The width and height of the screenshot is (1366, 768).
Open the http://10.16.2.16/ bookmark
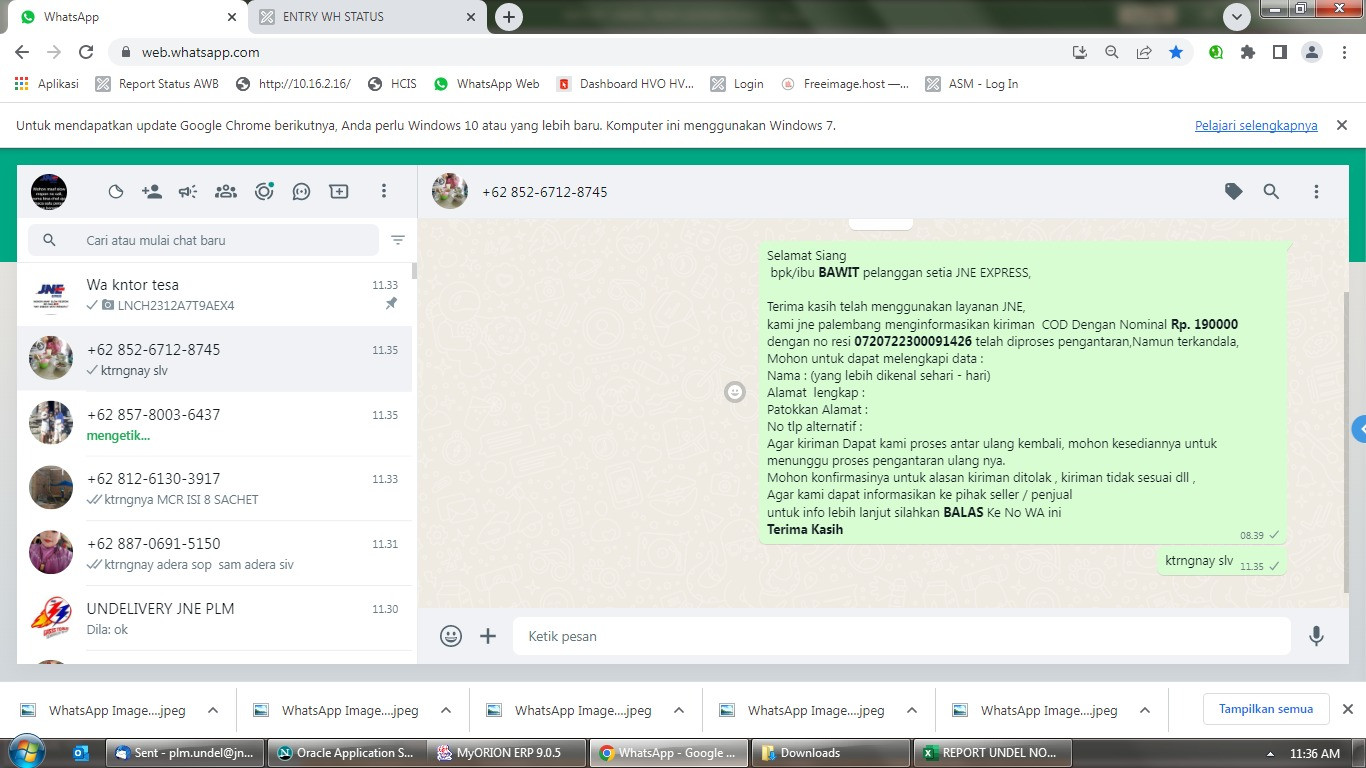pos(293,84)
